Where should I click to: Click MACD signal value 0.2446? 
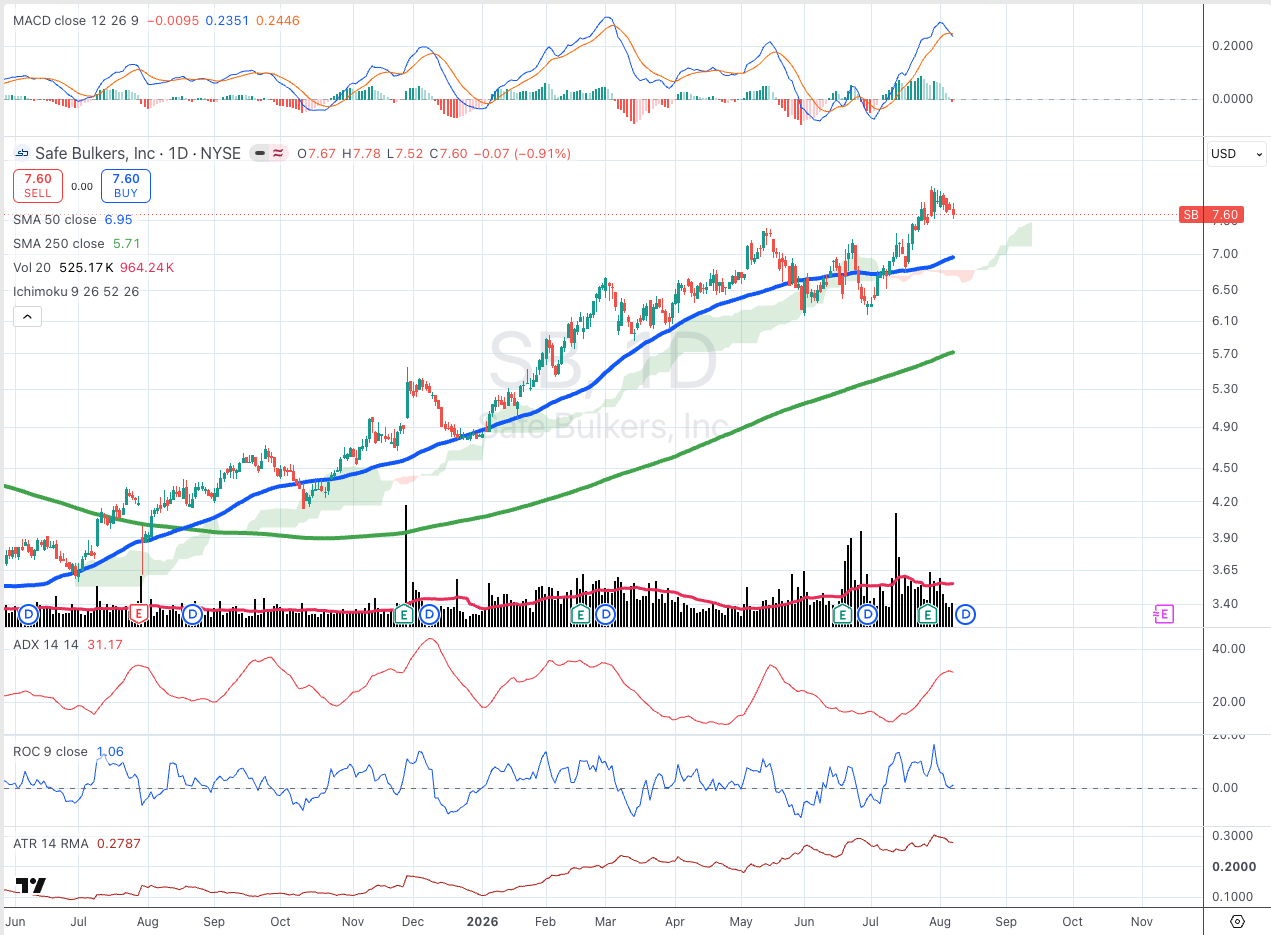278,20
